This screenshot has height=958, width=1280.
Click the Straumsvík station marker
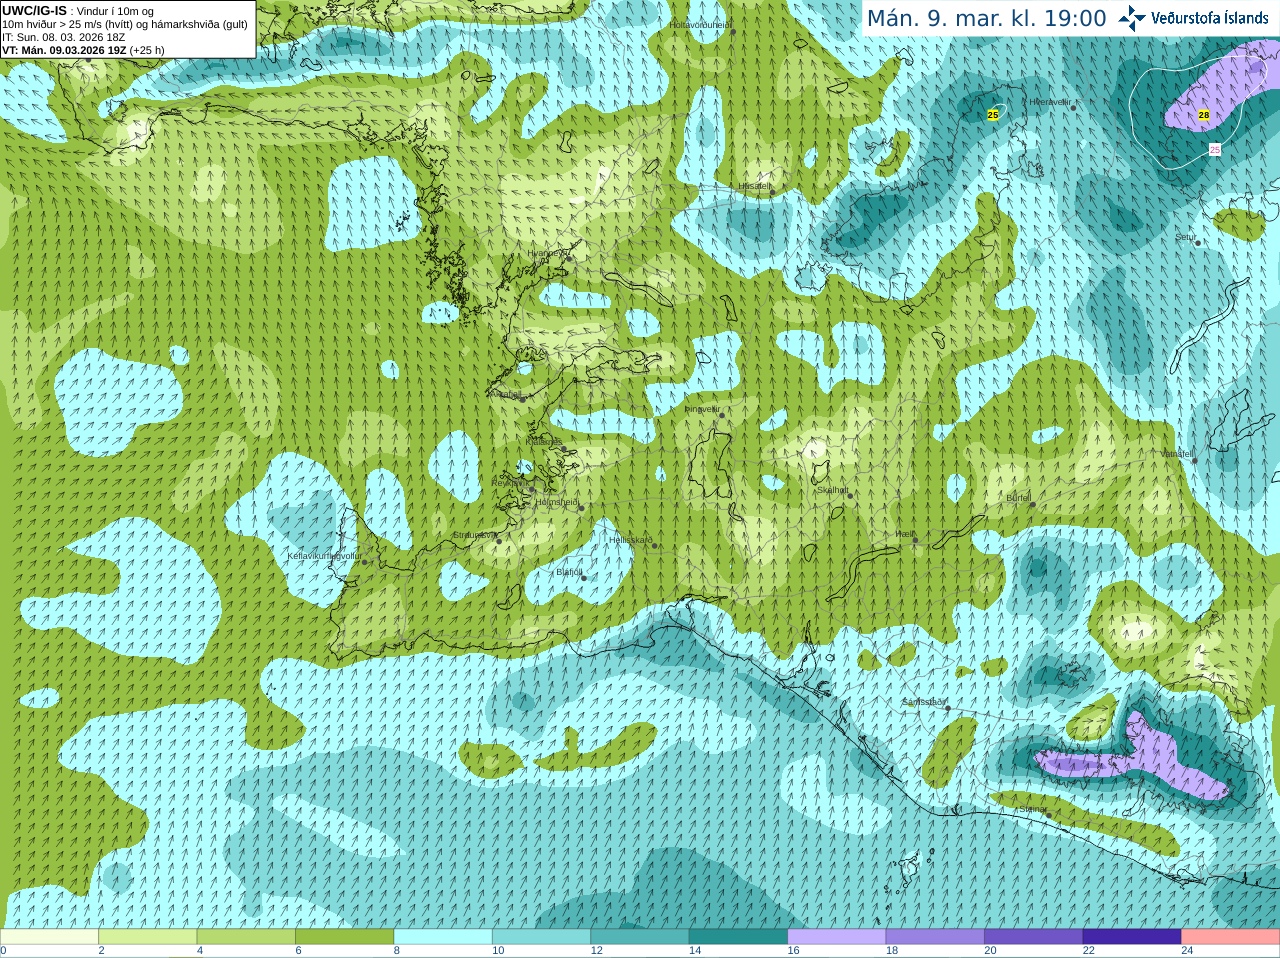[497, 540]
